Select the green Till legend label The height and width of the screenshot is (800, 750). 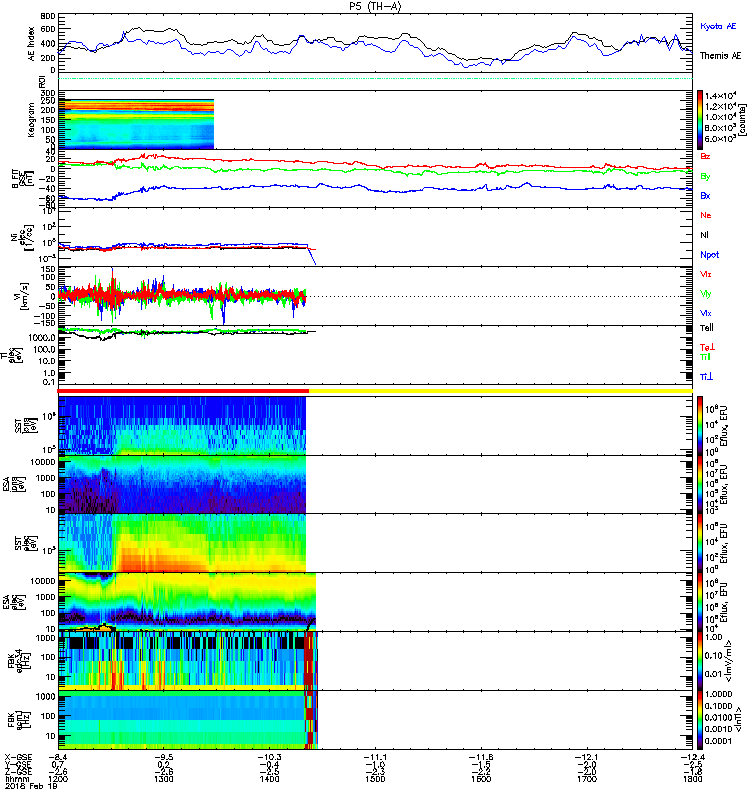(705, 357)
